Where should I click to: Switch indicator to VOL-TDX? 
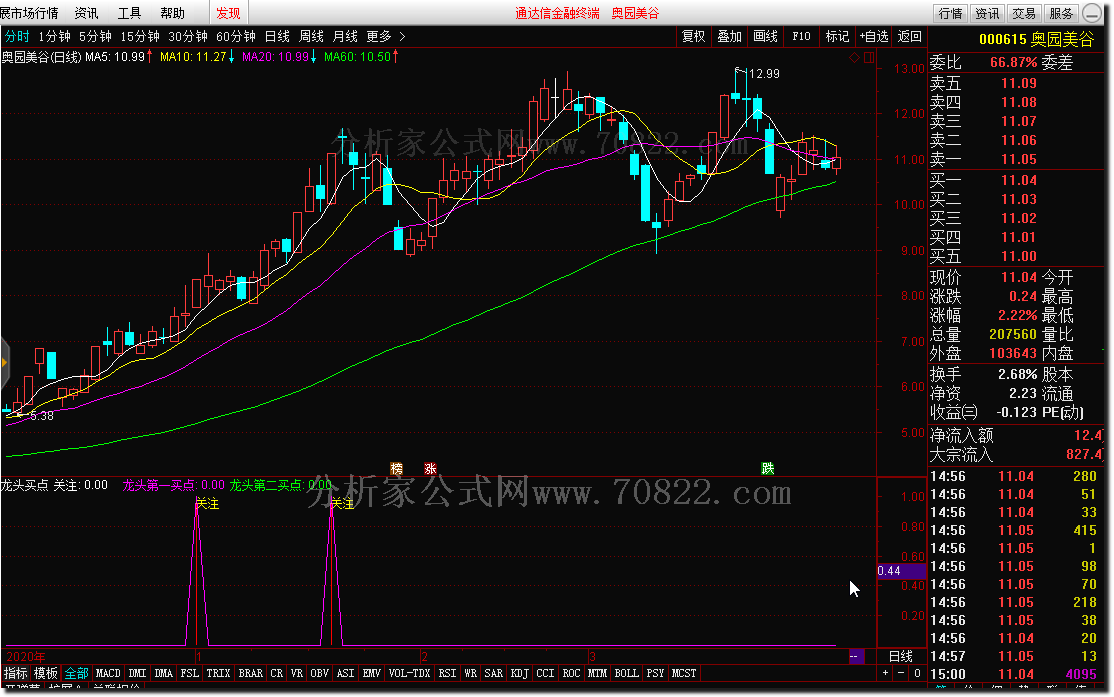point(409,673)
